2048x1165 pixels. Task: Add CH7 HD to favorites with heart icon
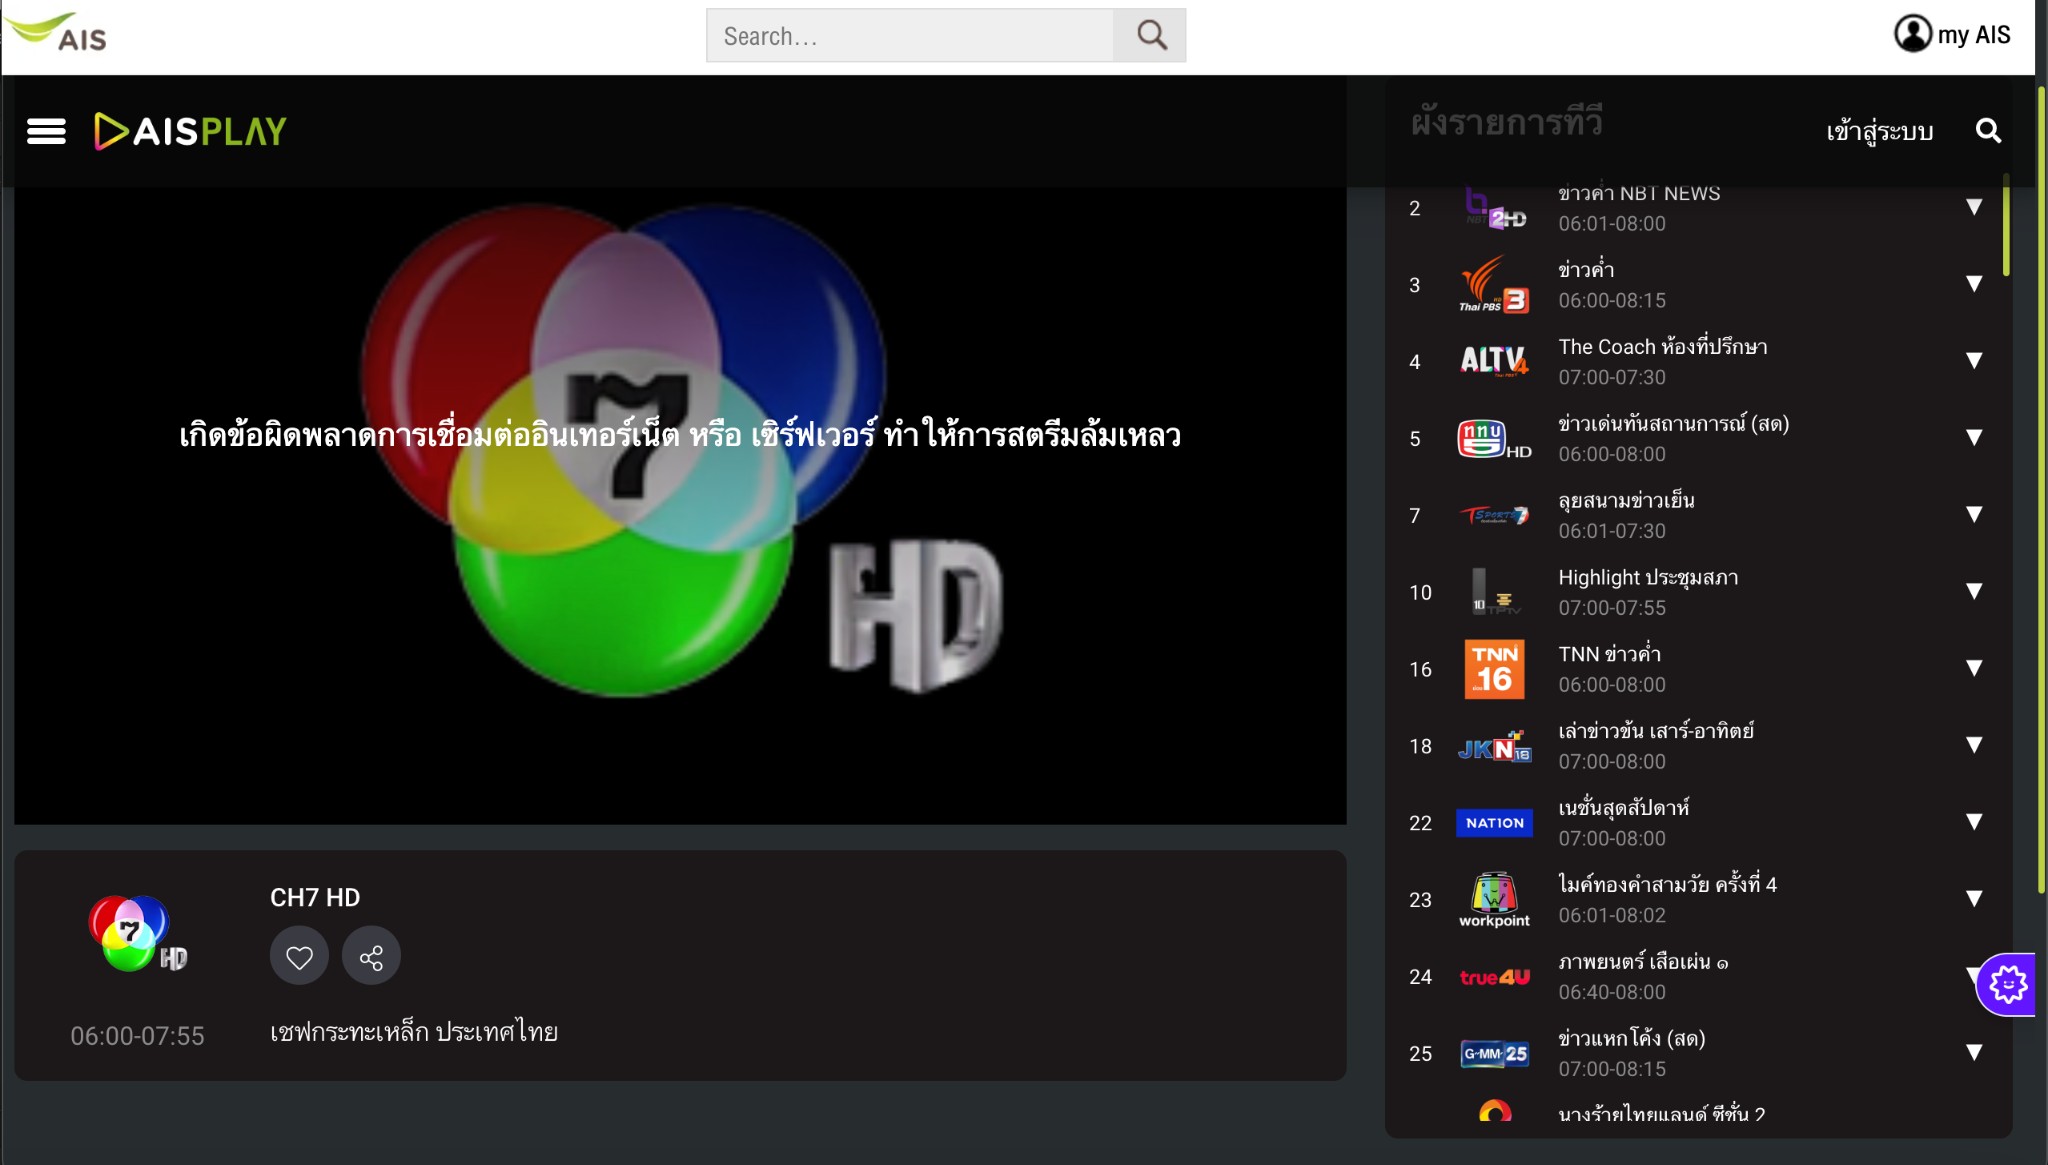(299, 956)
